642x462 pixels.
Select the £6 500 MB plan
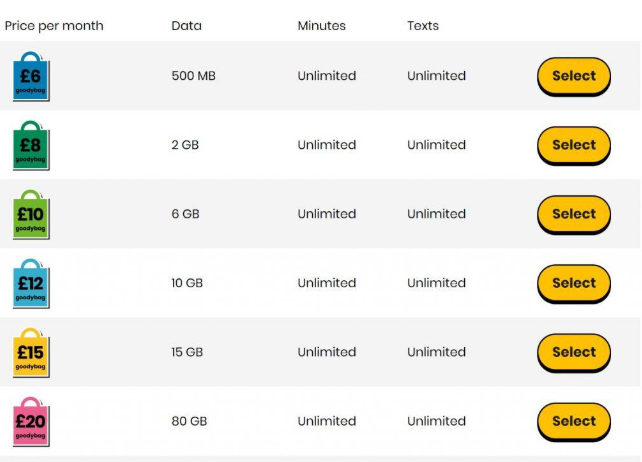[x=574, y=77]
